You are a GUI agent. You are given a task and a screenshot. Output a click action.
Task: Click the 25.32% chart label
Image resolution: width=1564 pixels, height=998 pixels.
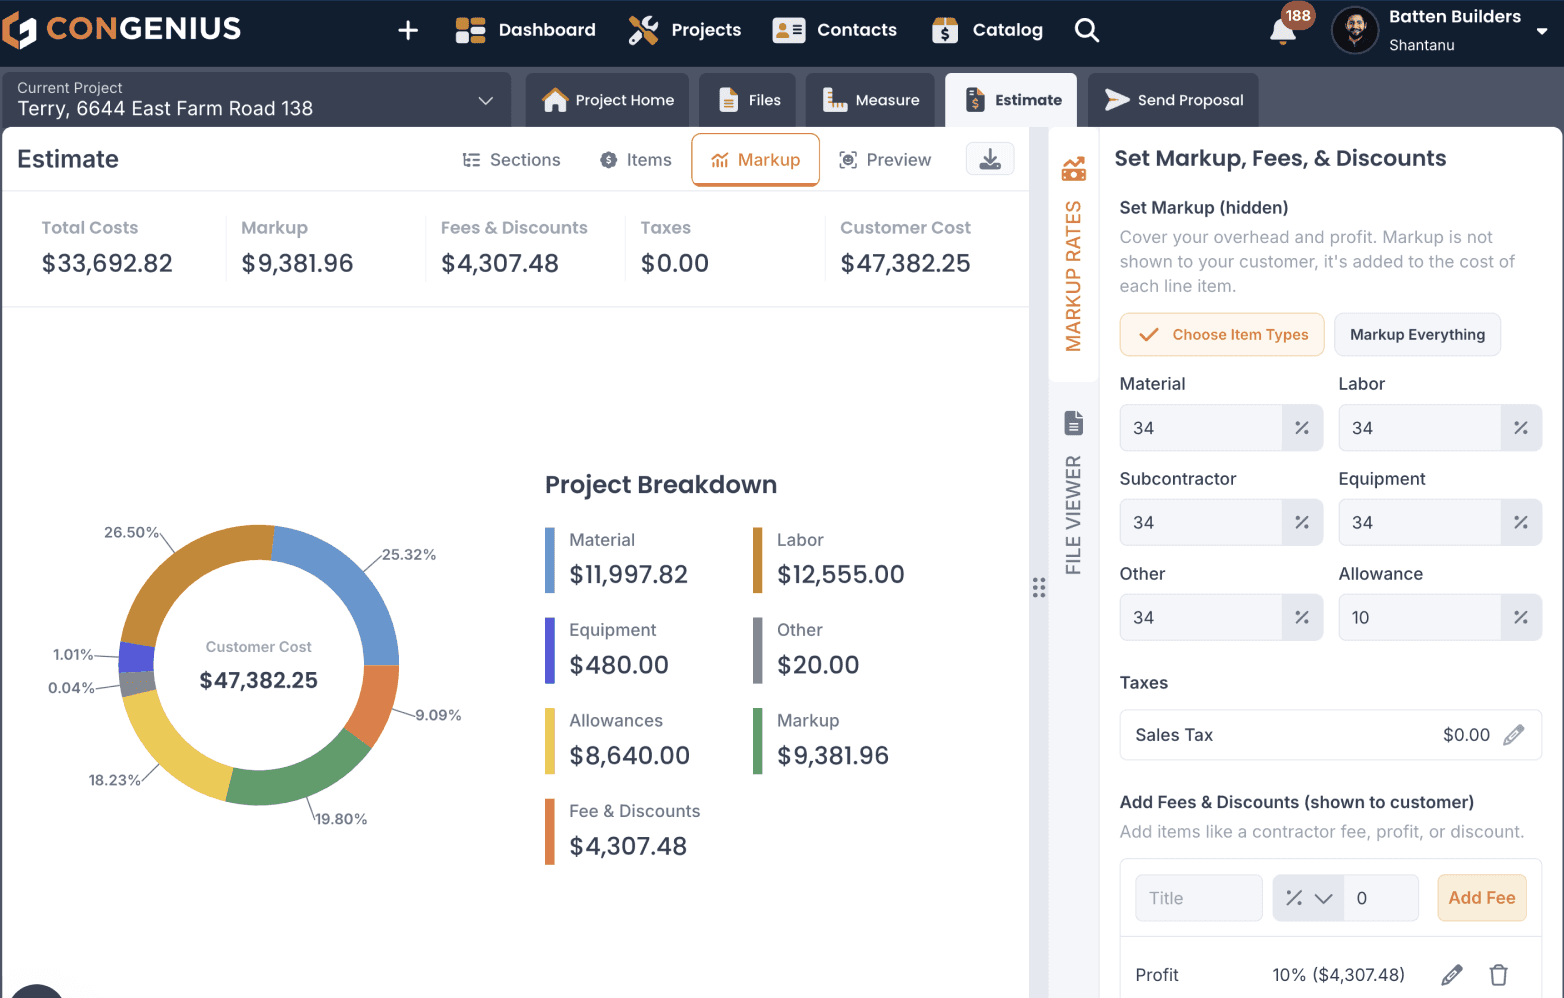click(409, 554)
